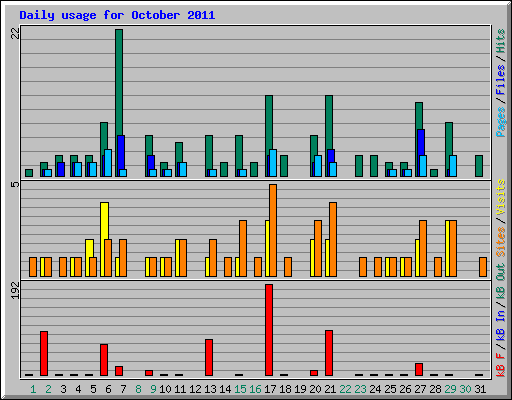
Task: Click the 'Hits' legend label
Action: [x=500, y=41]
